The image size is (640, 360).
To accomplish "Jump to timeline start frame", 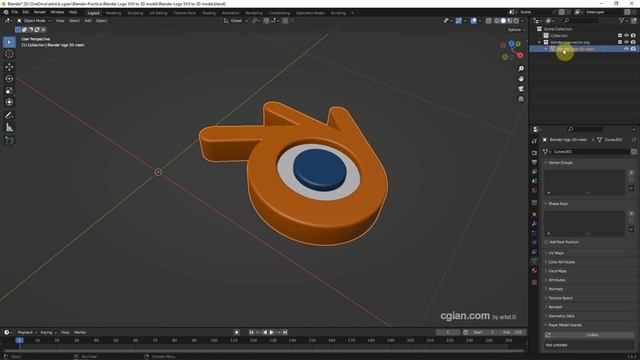I will click(251, 332).
